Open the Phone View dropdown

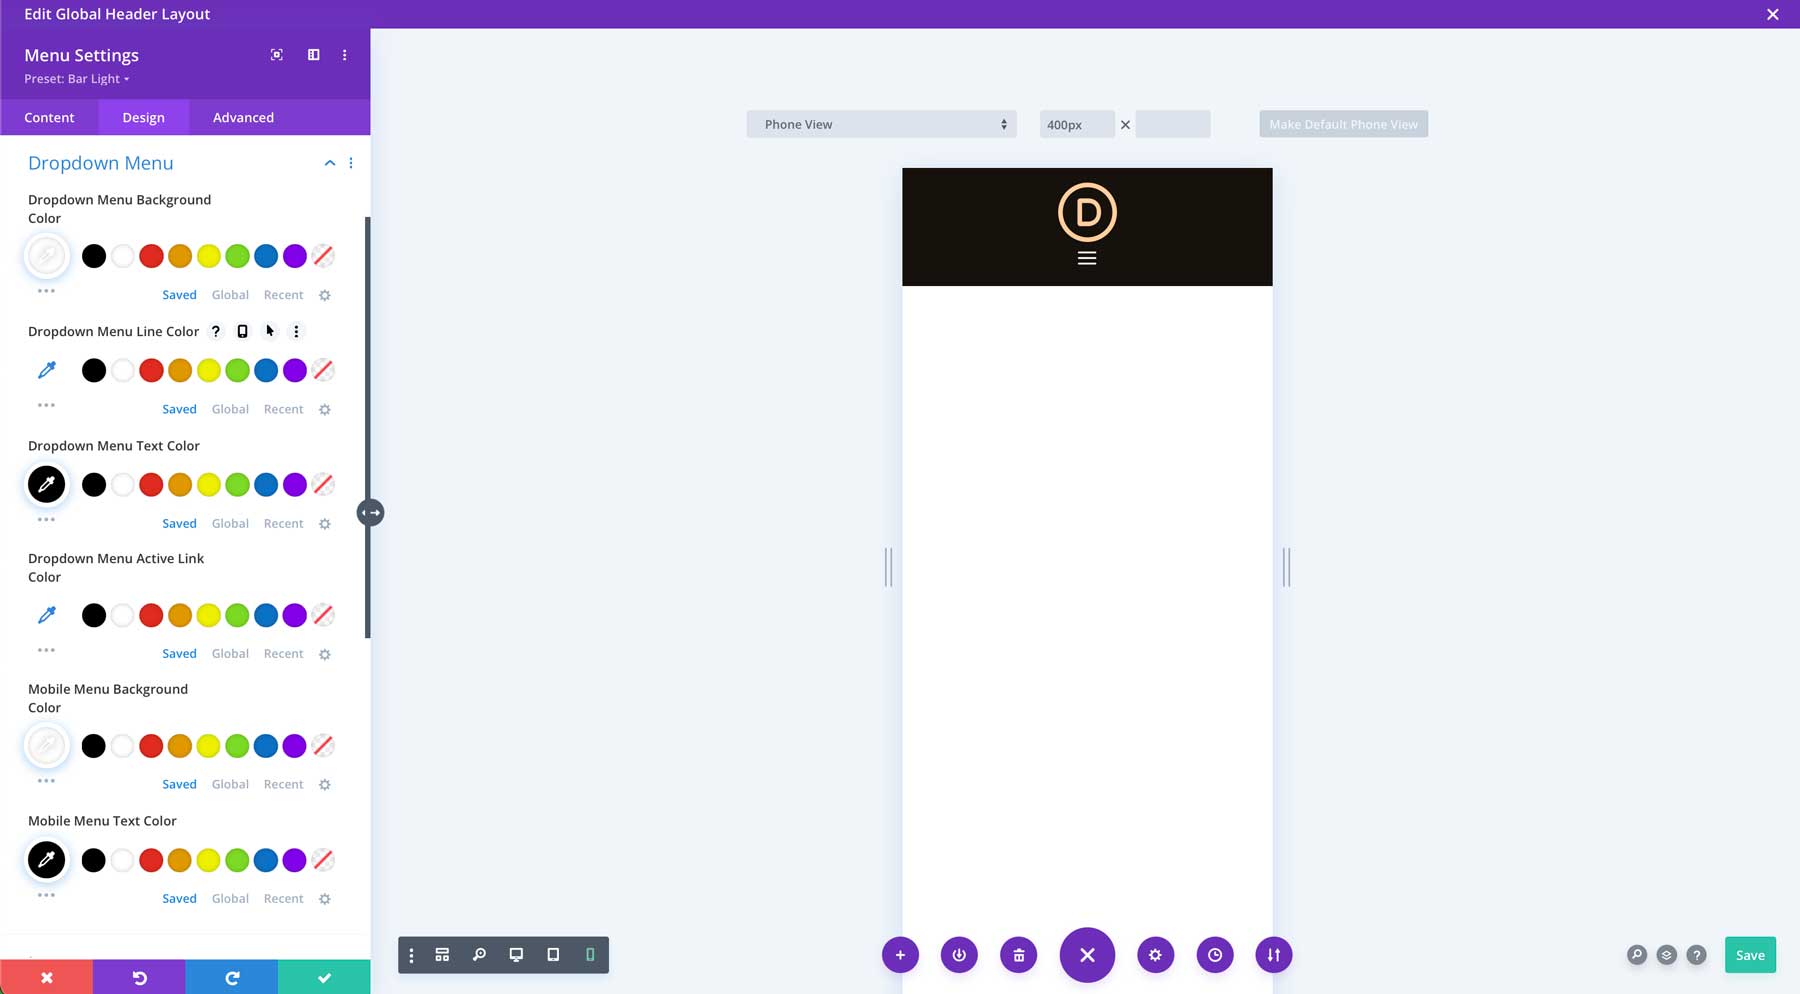click(880, 124)
